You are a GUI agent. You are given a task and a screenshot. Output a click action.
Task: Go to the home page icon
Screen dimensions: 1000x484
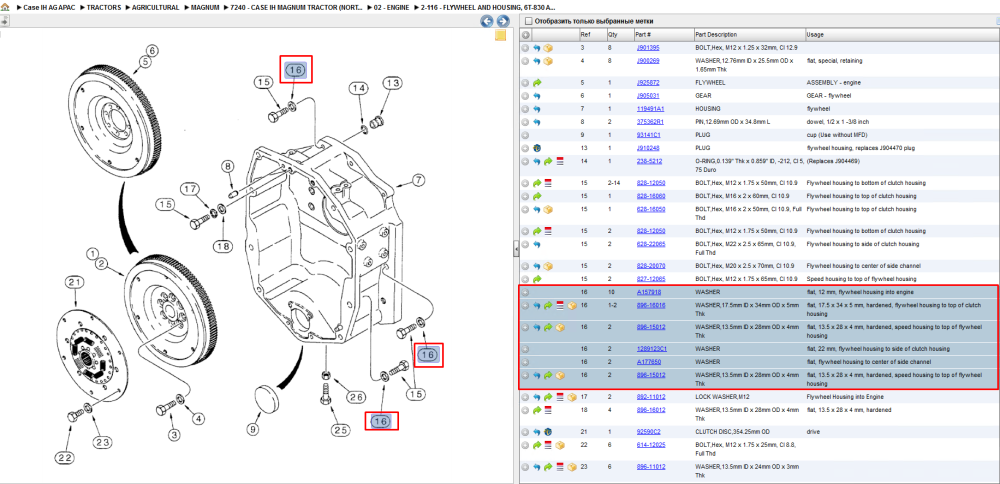point(5,8)
